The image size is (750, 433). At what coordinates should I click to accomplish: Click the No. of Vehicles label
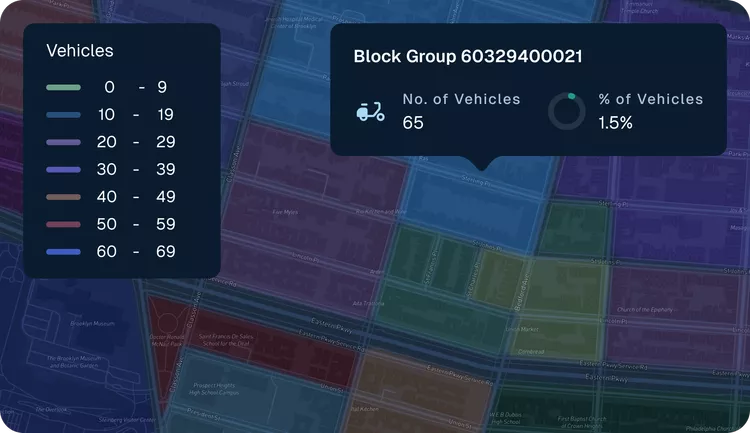[x=461, y=99]
